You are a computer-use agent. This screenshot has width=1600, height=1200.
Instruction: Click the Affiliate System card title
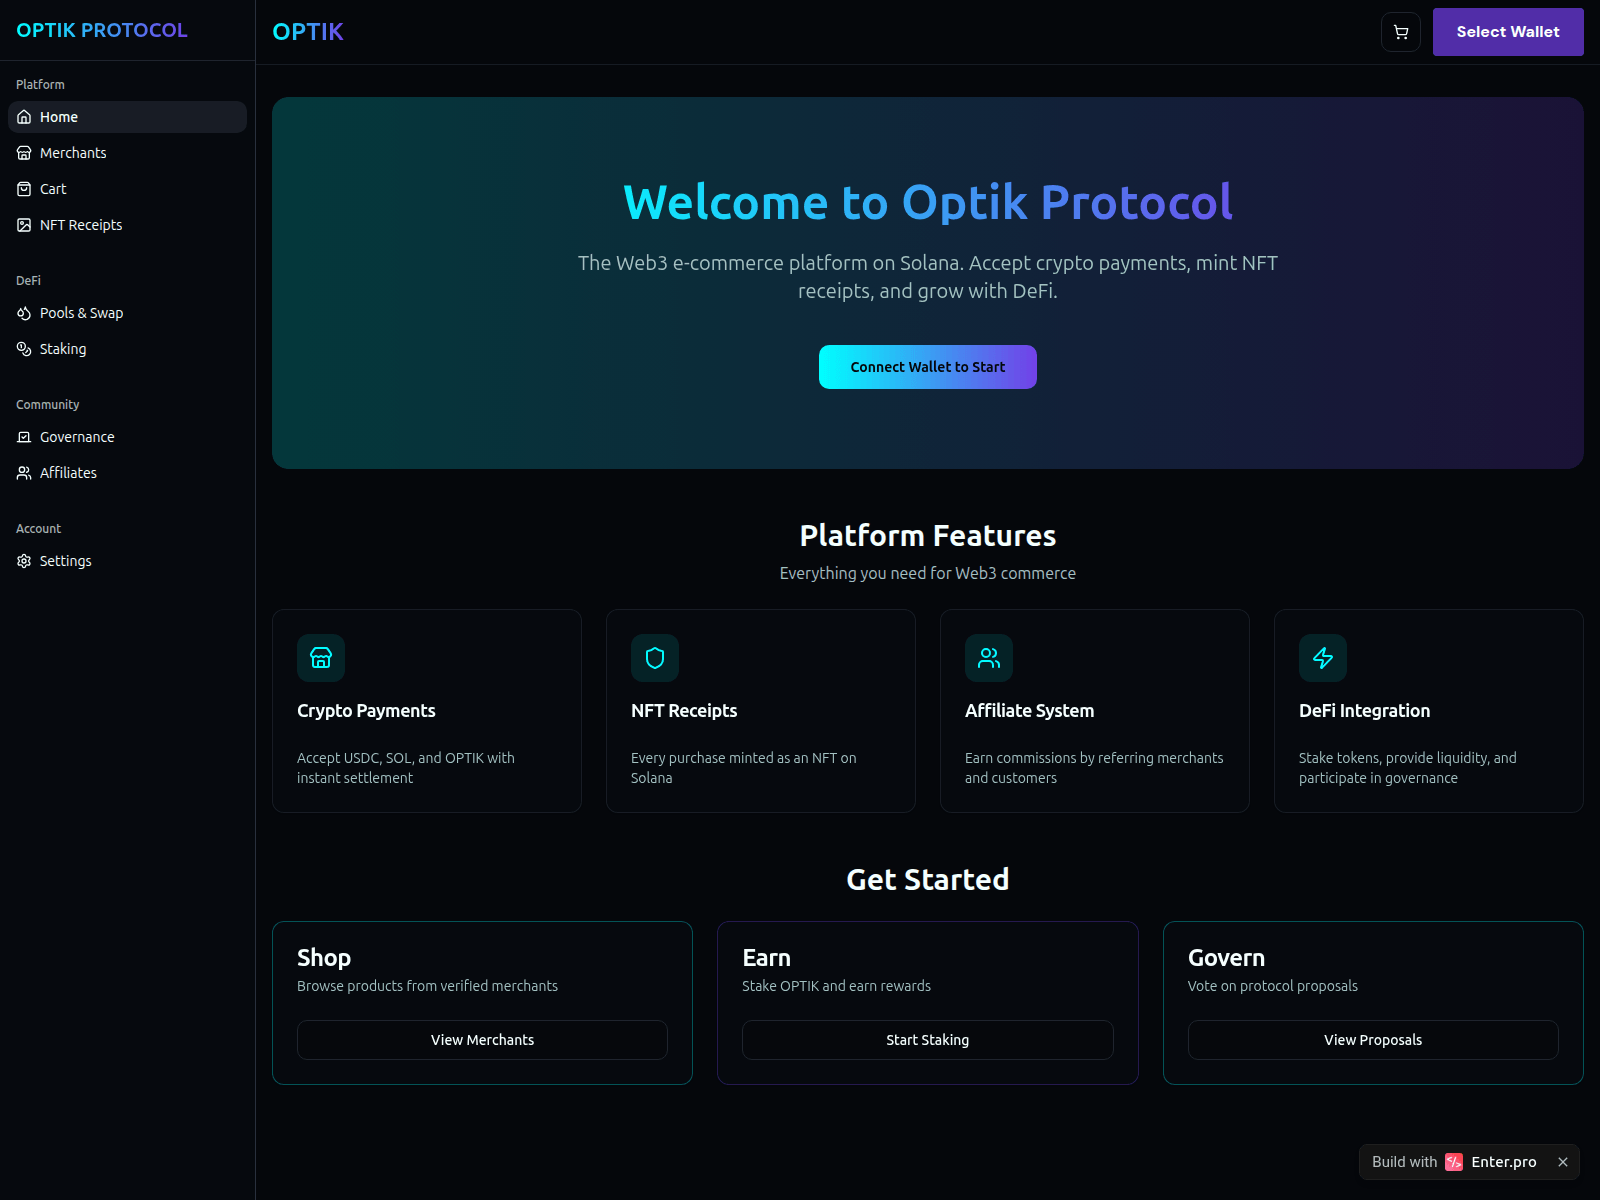(x=1029, y=711)
